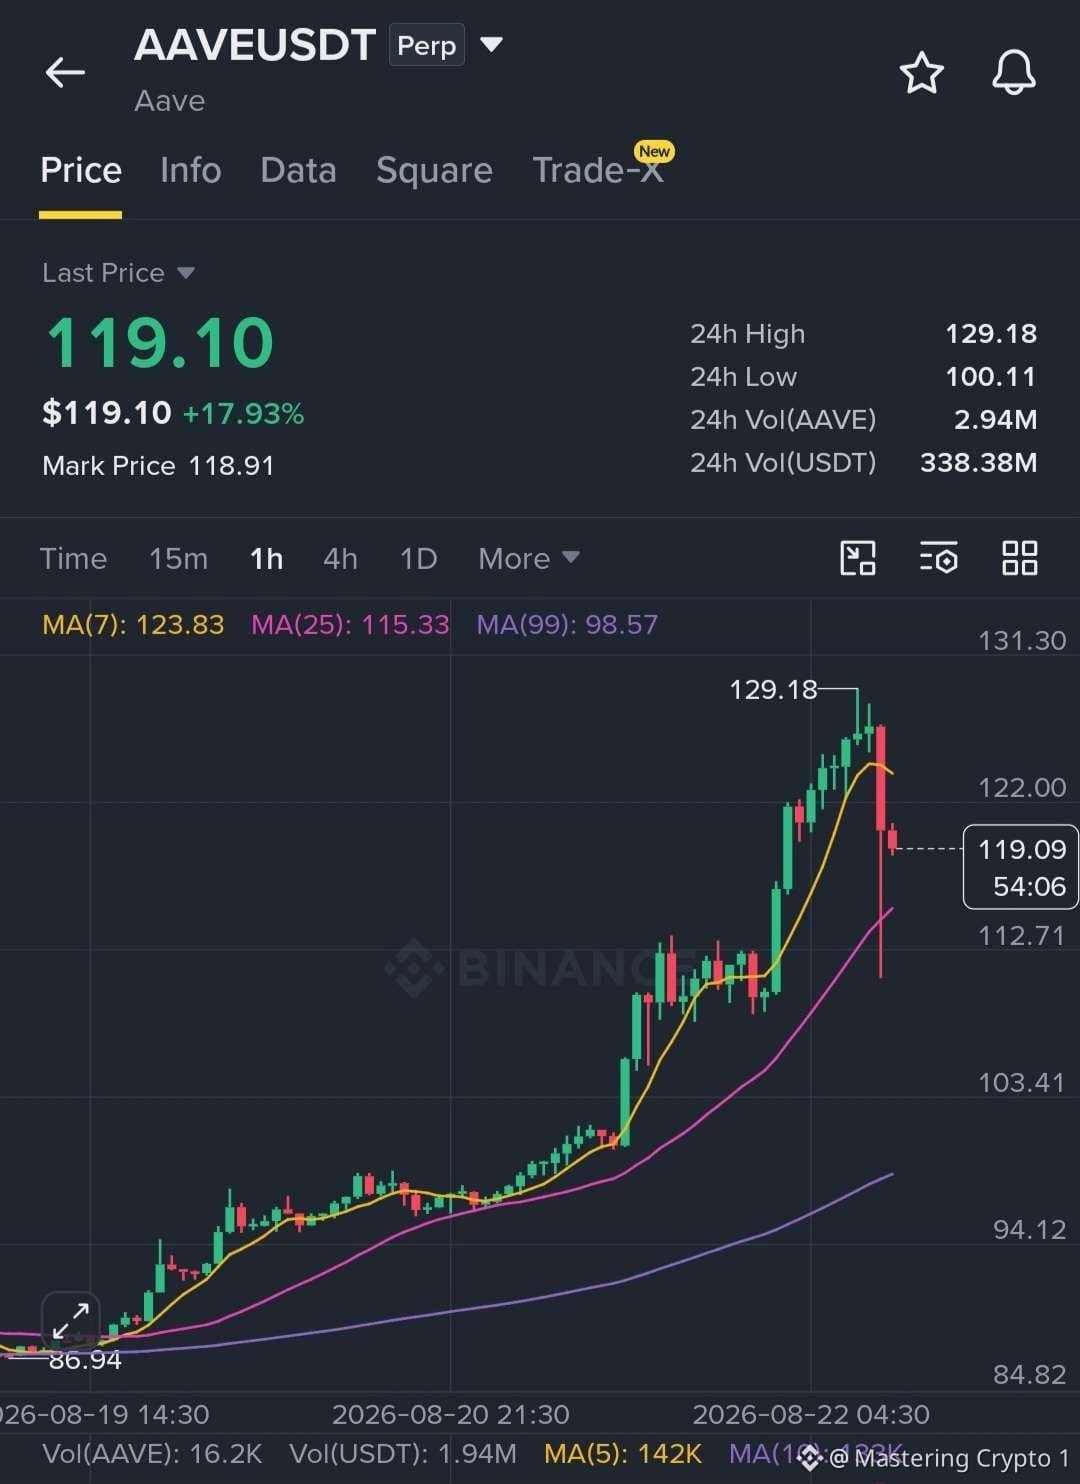Viewport: 1080px width, 1484px height.
Task: Click the 24h High value 129.18
Action: [991, 333]
